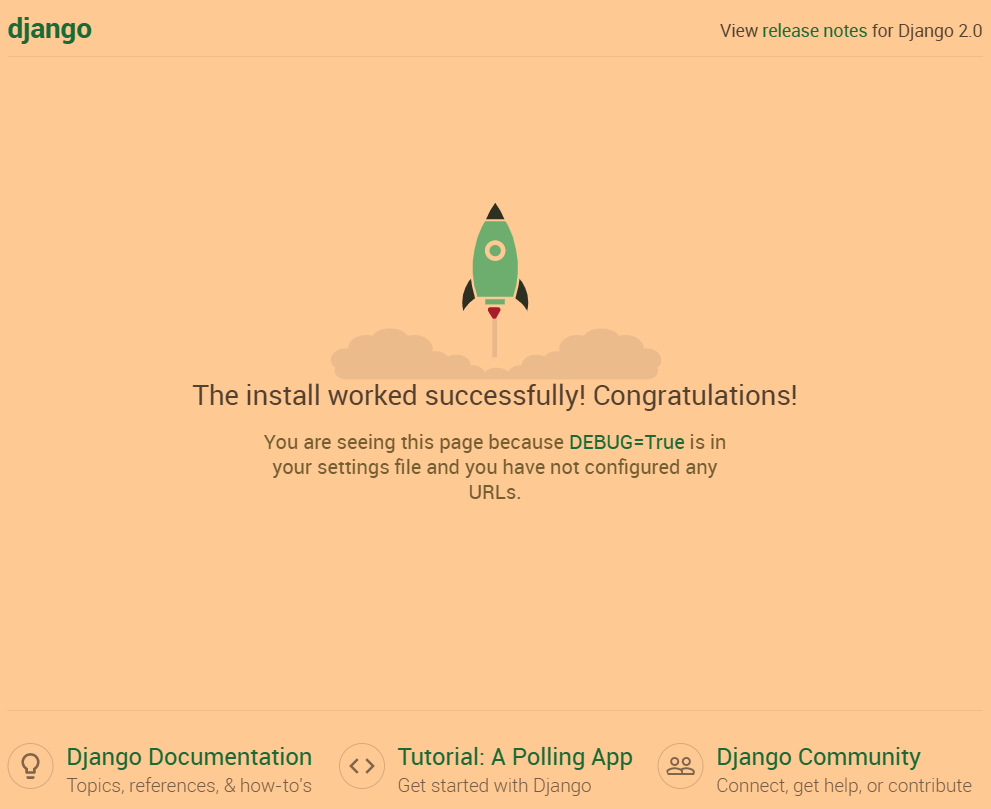Click 'have not configured any' text line
This screenshot has width=991, height=809.
click(609, 467)
